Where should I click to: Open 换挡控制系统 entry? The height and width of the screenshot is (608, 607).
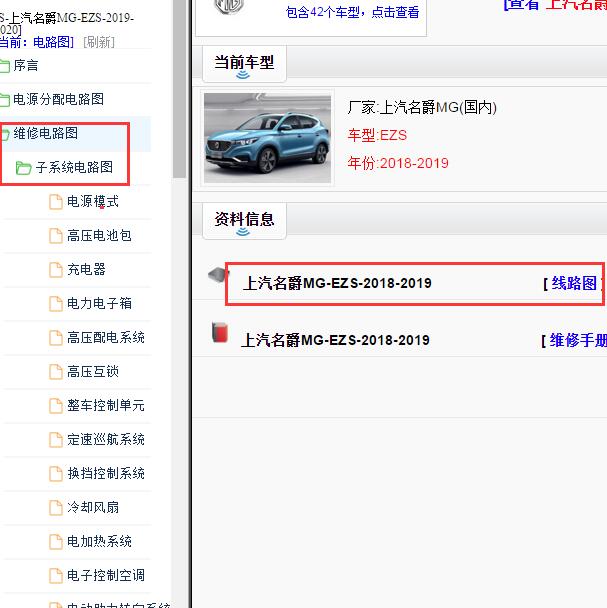click(x=106, y=473)
